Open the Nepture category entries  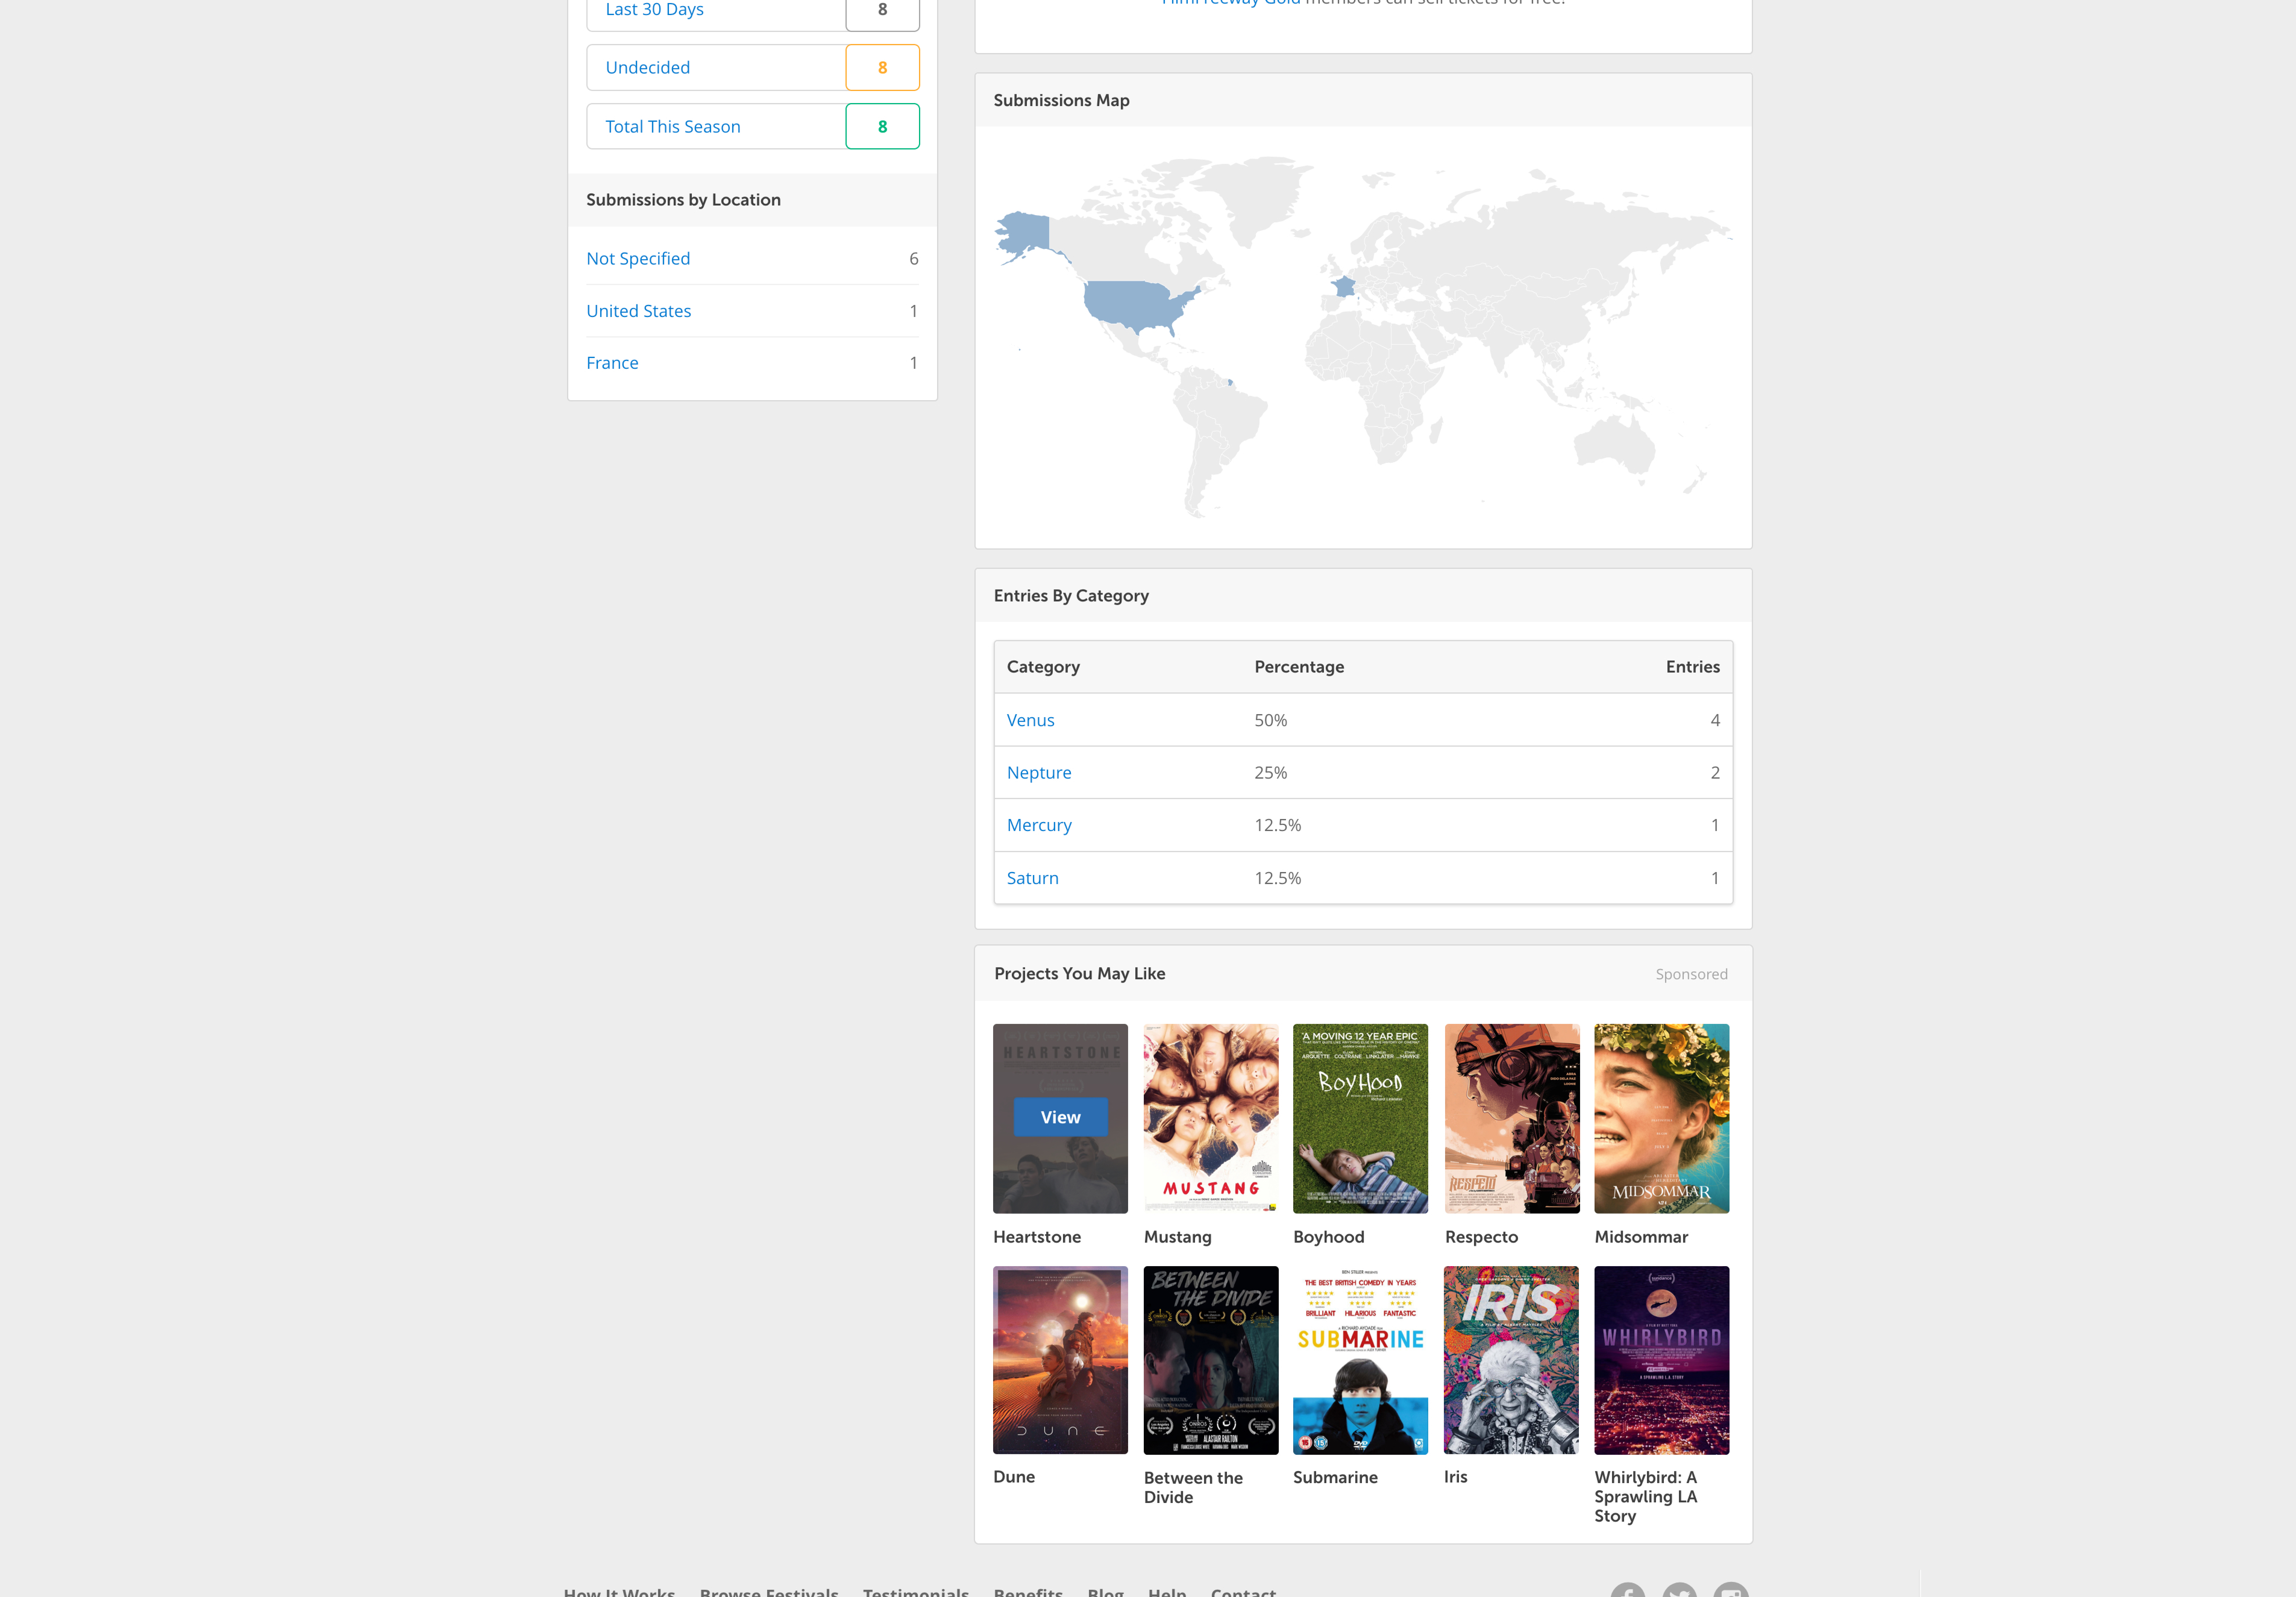1039,772
